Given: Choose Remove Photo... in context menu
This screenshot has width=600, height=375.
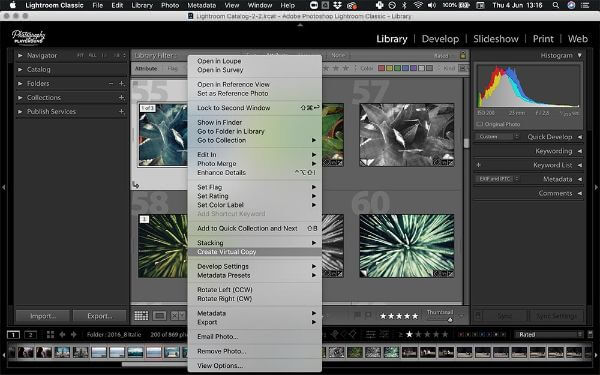Looking at the screenshot, I should pyautogui.click(x=254, y=351).
